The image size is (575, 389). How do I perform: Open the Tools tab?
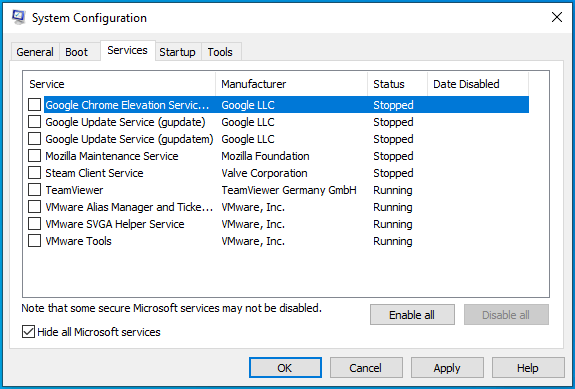[x=220, y=52]
